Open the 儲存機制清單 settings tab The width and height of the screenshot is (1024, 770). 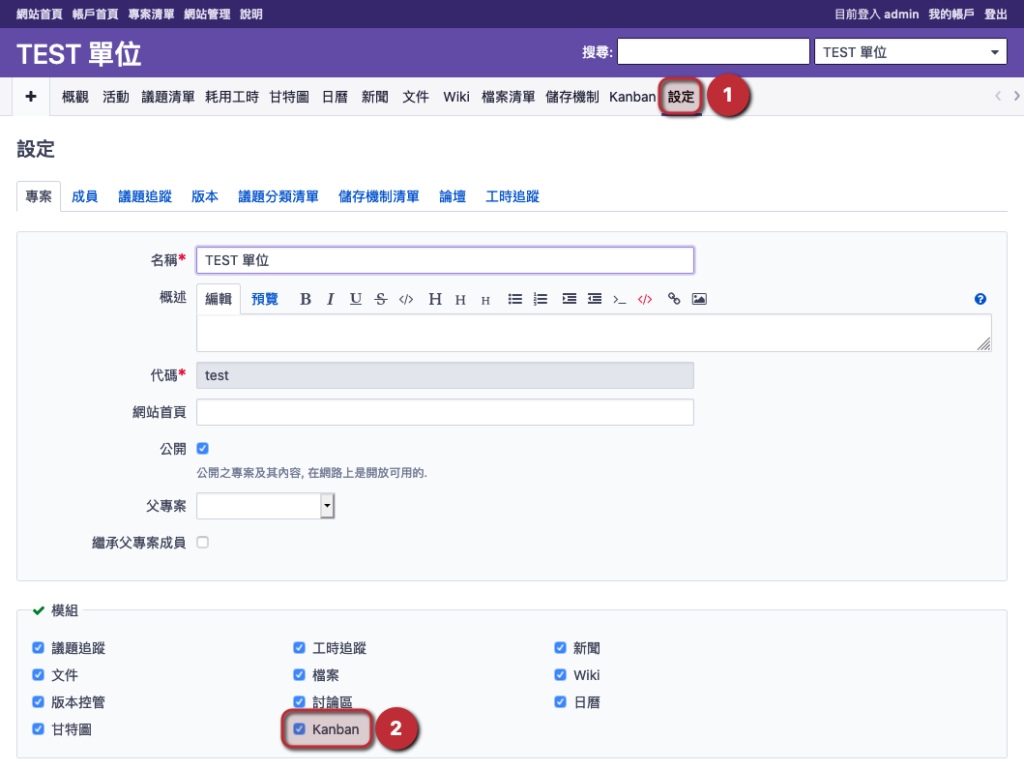[x=379, y=197]
